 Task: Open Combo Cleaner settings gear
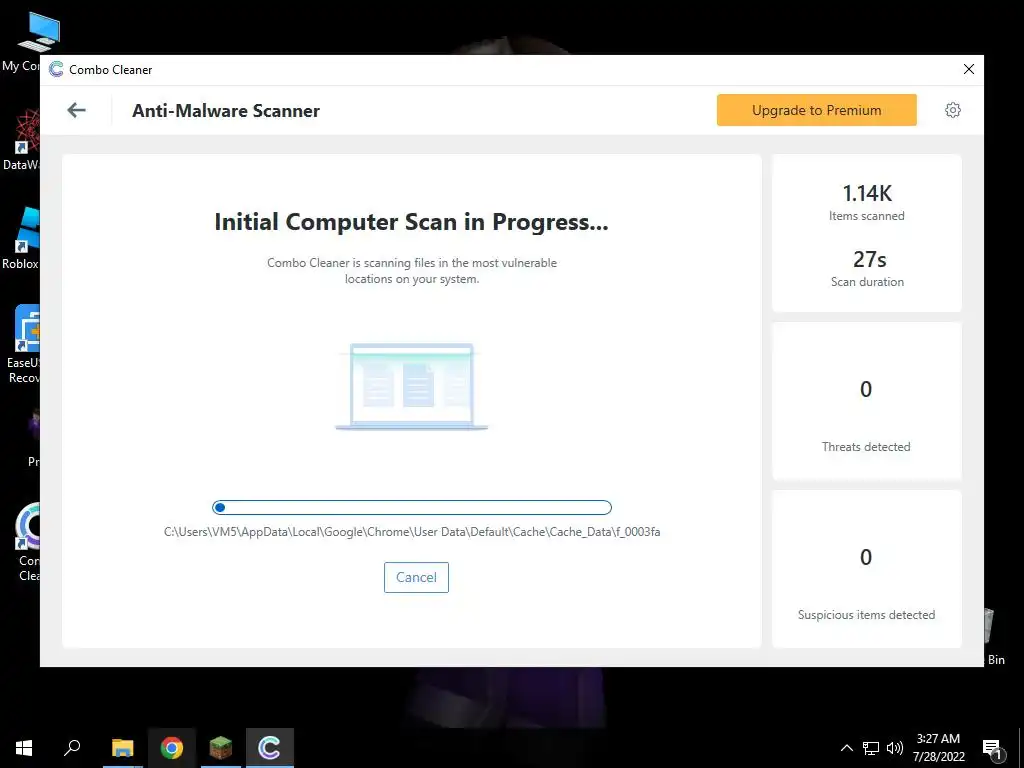point(952,110)
